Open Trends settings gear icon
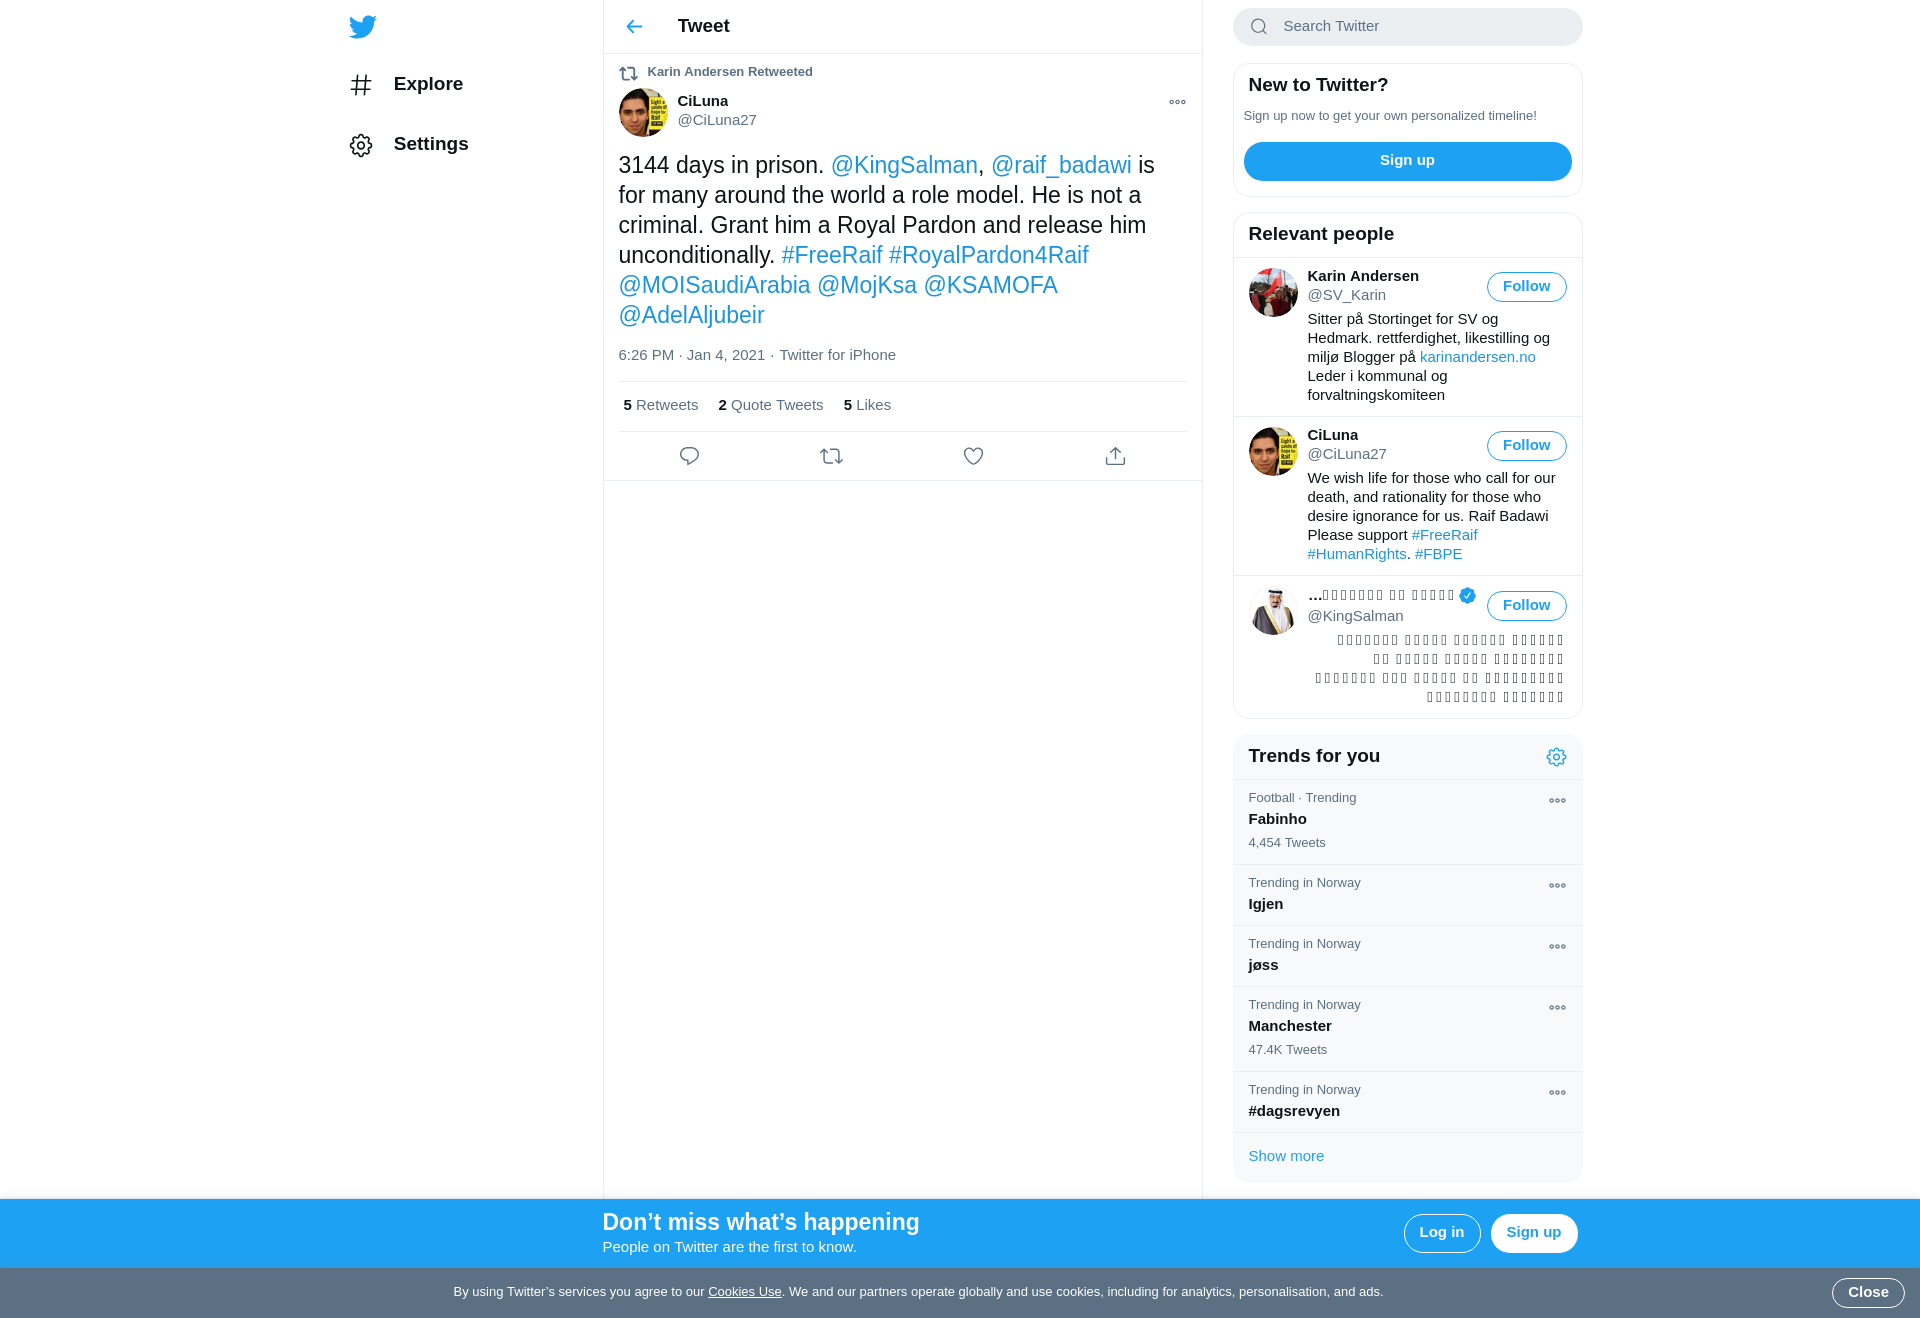This screenshot has height=1318, width=1920. 1556,757
